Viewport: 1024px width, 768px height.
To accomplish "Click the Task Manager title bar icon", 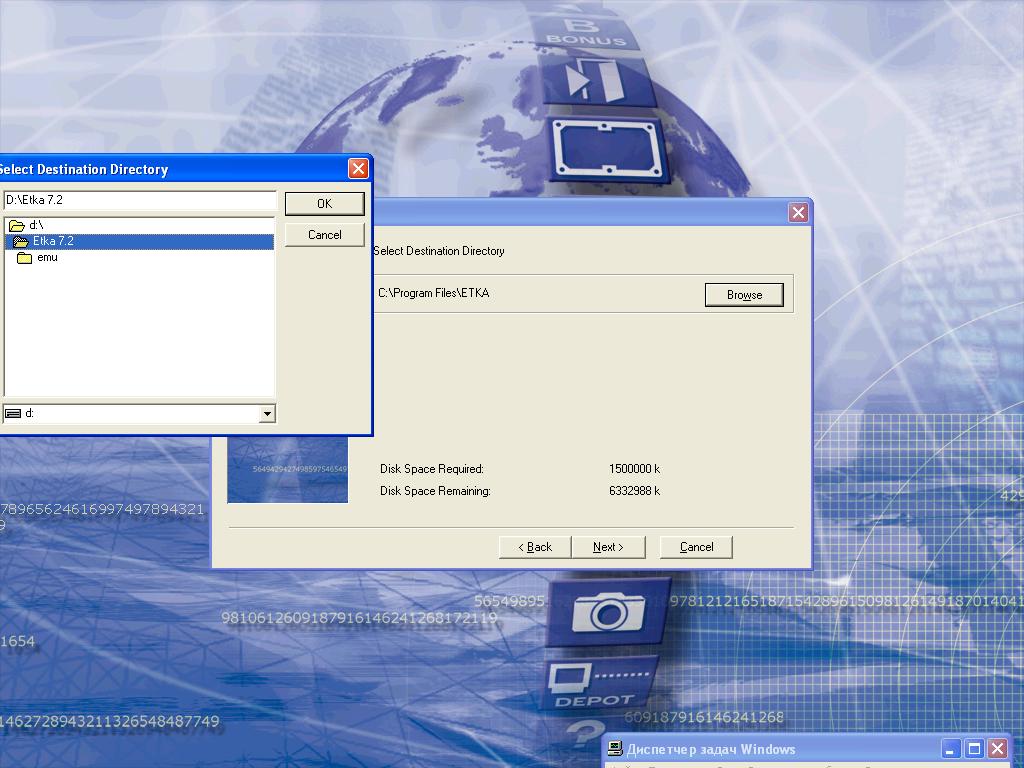I will tap(616, 749).
